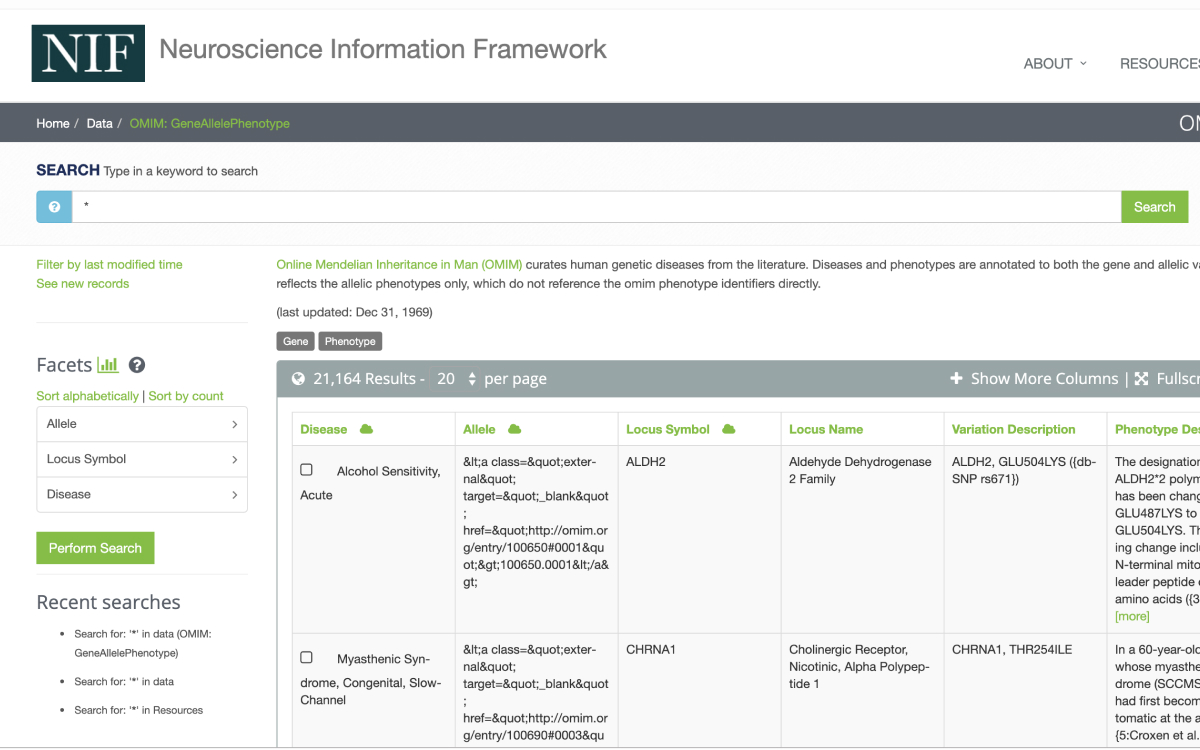The image size is (1200, 750).
Task: Expand the Locus Symbol facet
Action: [x=142, y=459]
